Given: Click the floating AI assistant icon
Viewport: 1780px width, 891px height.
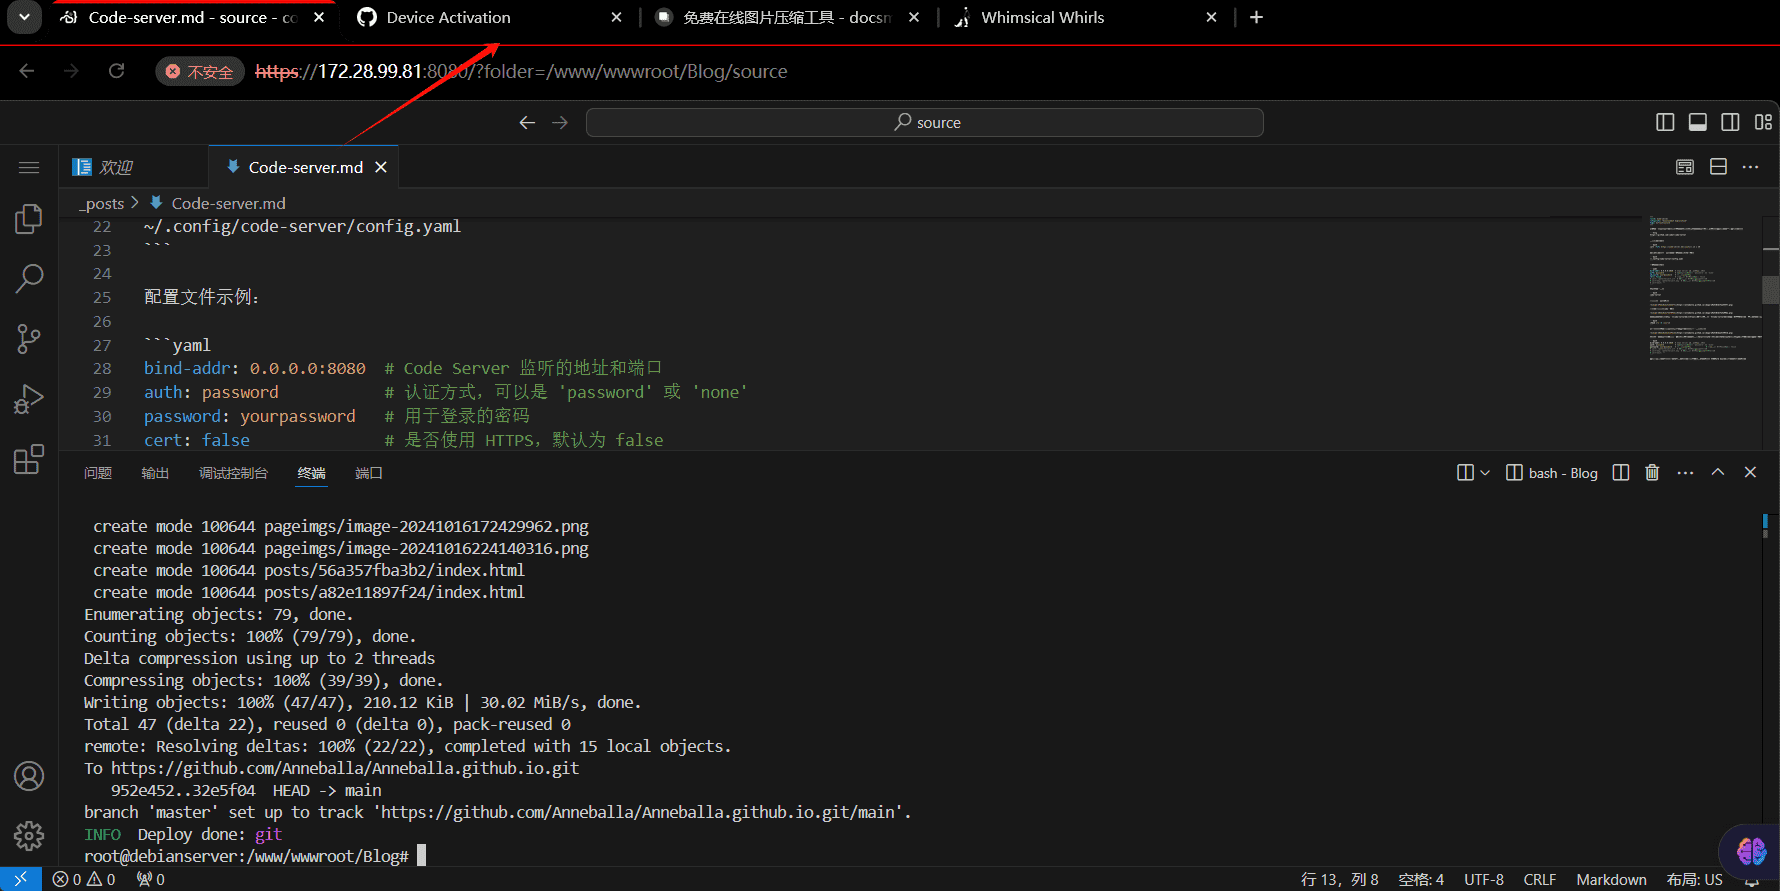Looking at the screenshot, I should point(1751,851).
